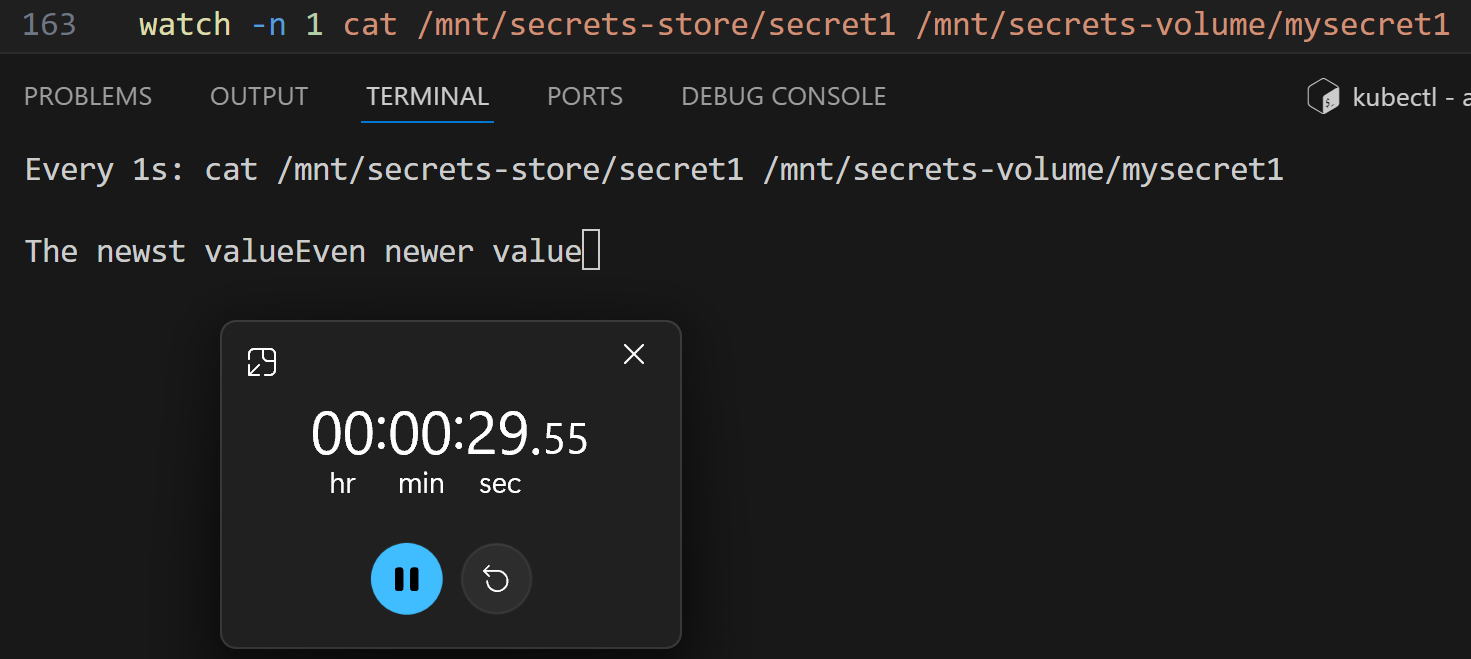Click the 'Every 1s' terminal header line
Viewport: 1471px width, 659px height.
654,170
